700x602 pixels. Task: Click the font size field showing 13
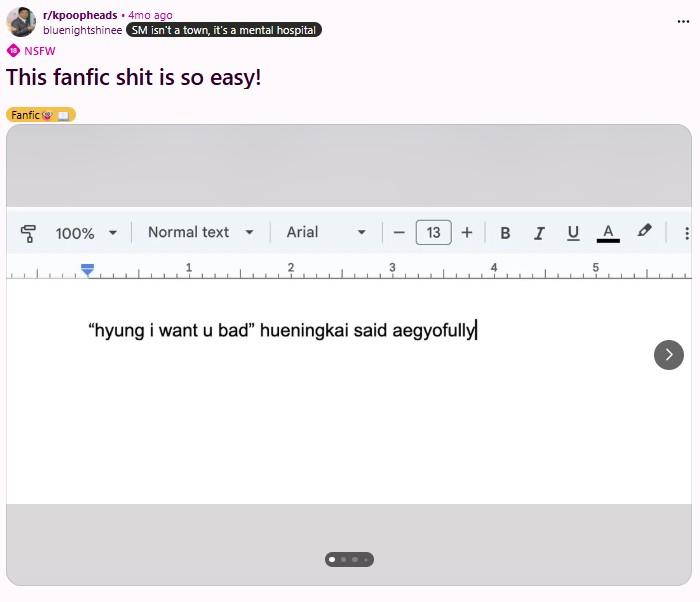pos(433,232)
